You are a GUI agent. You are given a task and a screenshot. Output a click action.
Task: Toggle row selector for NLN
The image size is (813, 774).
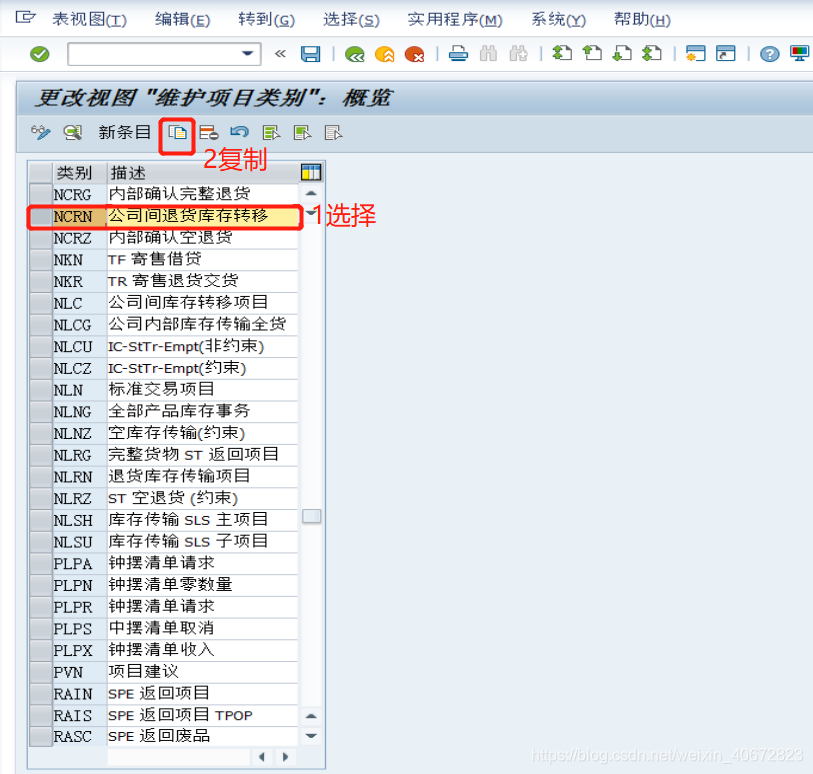pyautogui.click(x=40, y=390)
